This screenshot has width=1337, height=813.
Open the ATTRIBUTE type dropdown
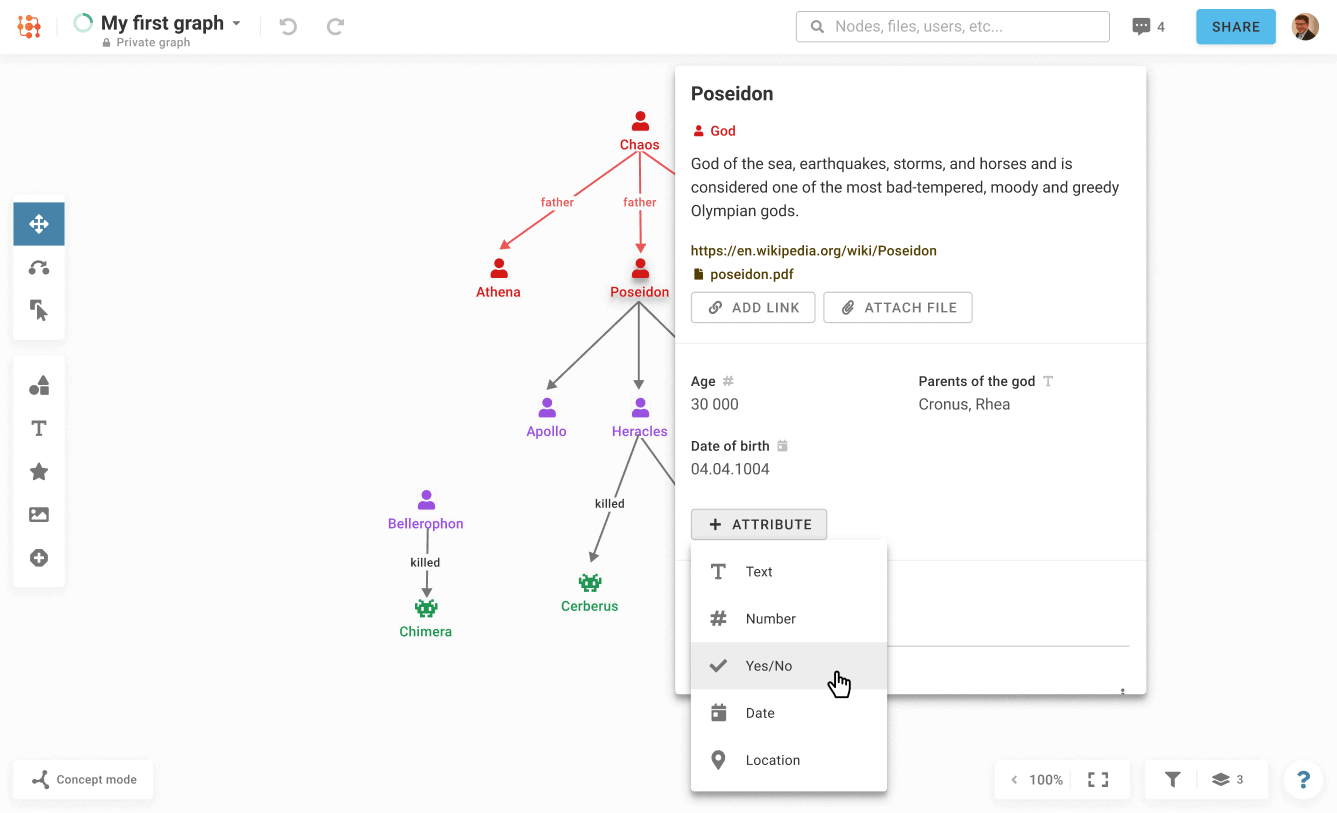(758, 524)
